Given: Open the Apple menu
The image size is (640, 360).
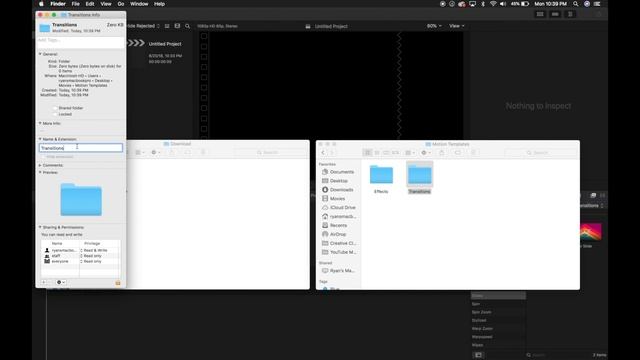Looking at the screenshot, I should pyautogui.click(x=41, y=4).
